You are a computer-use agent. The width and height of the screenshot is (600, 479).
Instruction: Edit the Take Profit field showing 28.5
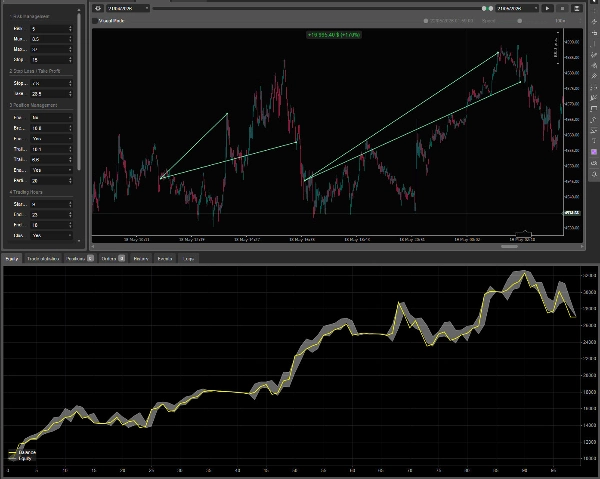coord(51,93)
